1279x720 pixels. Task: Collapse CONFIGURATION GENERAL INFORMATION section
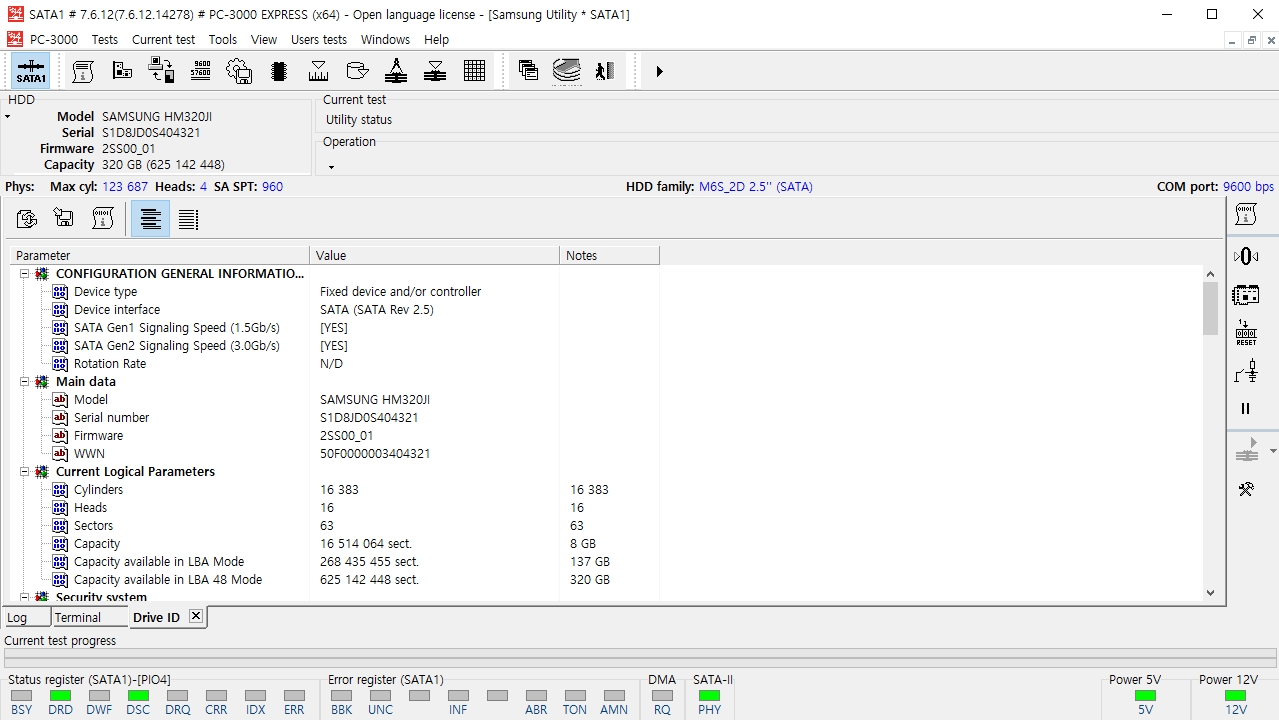[x=25, y=274]
